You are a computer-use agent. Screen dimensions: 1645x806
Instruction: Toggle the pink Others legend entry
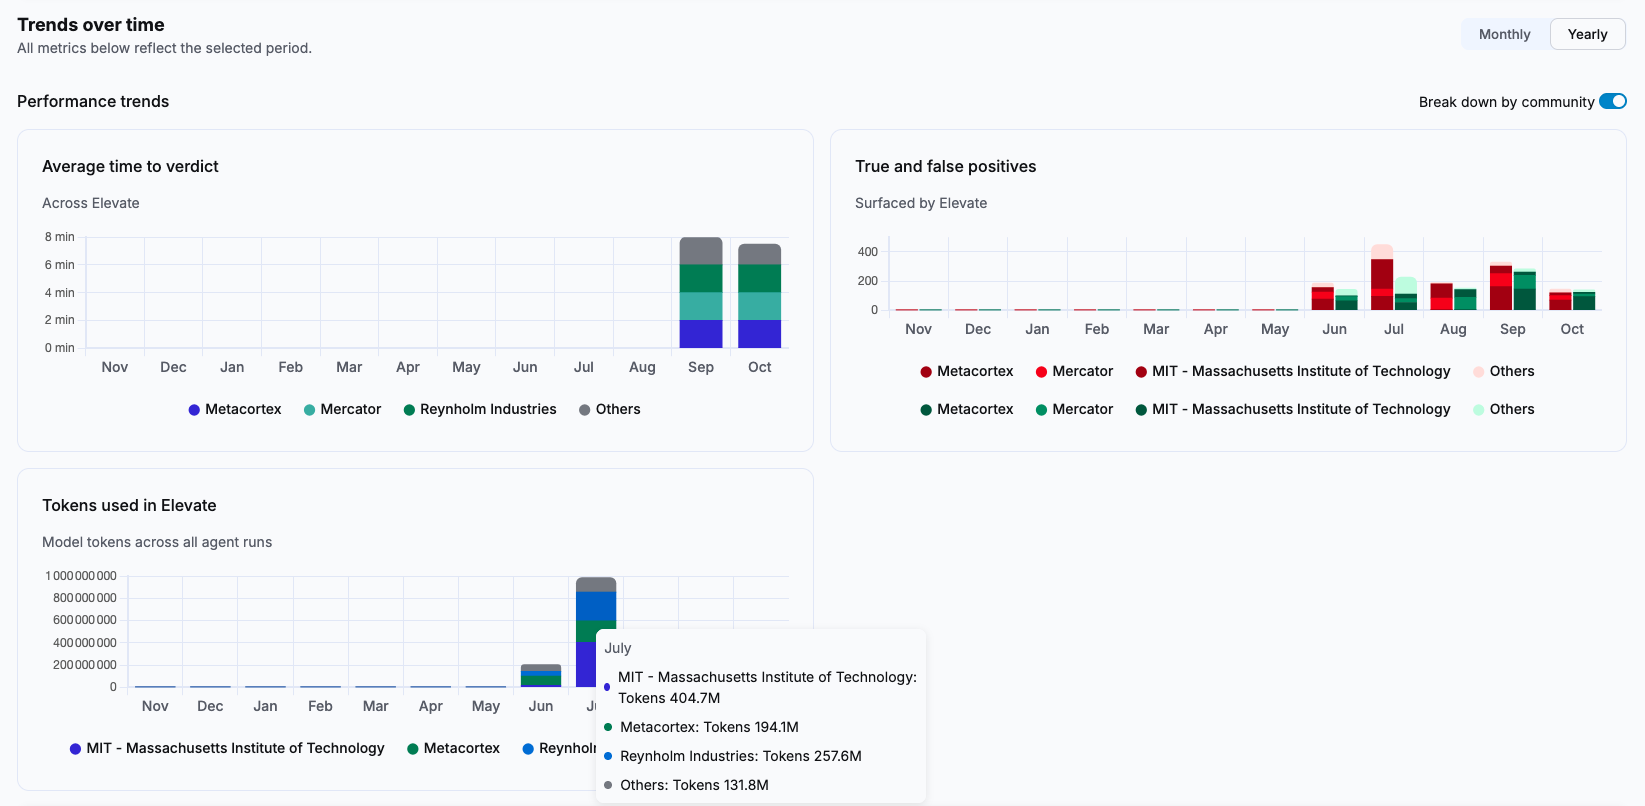pos(1504,371)
